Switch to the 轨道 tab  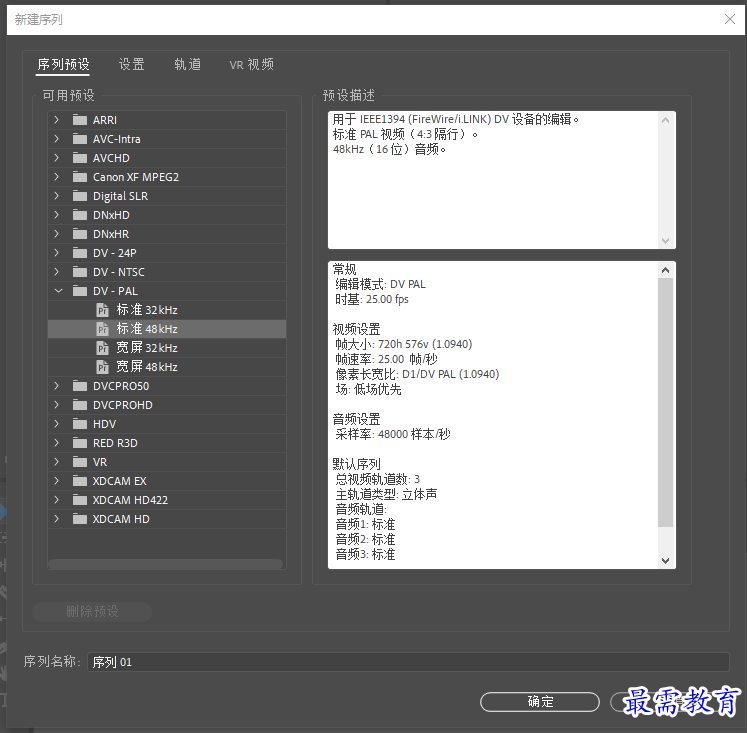[187, 64]
